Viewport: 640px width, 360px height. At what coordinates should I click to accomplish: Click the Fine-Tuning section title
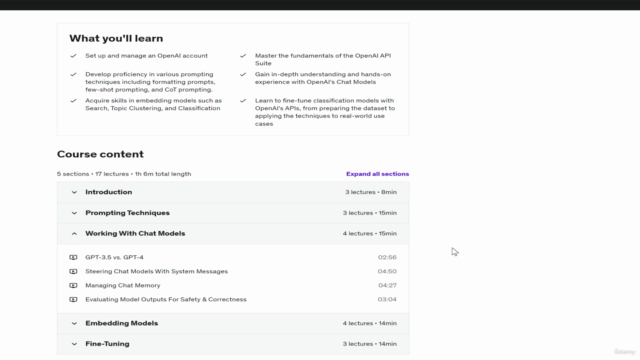pos(107,344)
